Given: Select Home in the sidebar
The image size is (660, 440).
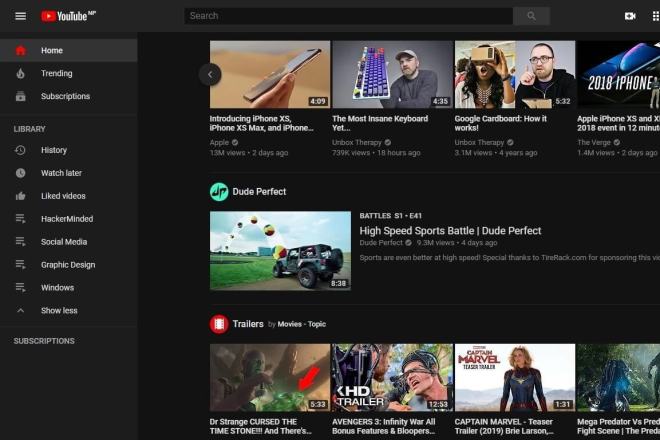Looking at the screenshot, I should point(69,51).
